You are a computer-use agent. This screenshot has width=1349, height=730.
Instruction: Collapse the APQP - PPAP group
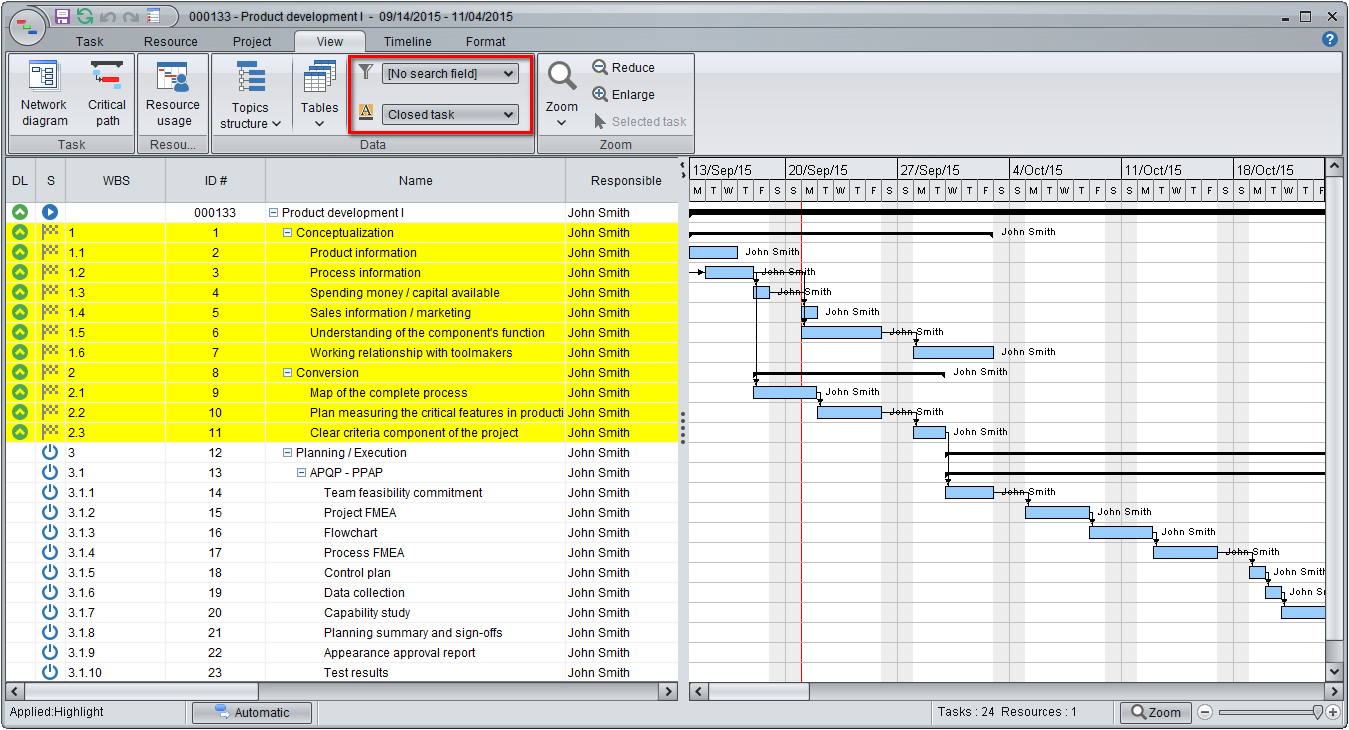[301, 472]
